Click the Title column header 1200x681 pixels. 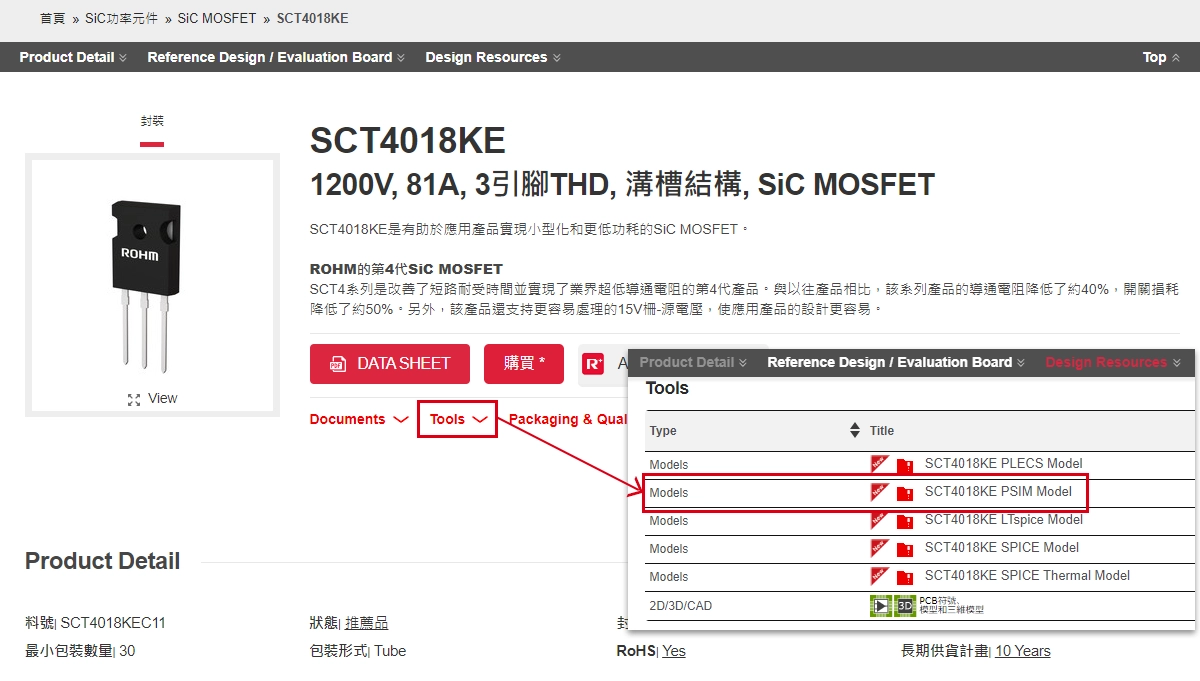pos(882,431)
